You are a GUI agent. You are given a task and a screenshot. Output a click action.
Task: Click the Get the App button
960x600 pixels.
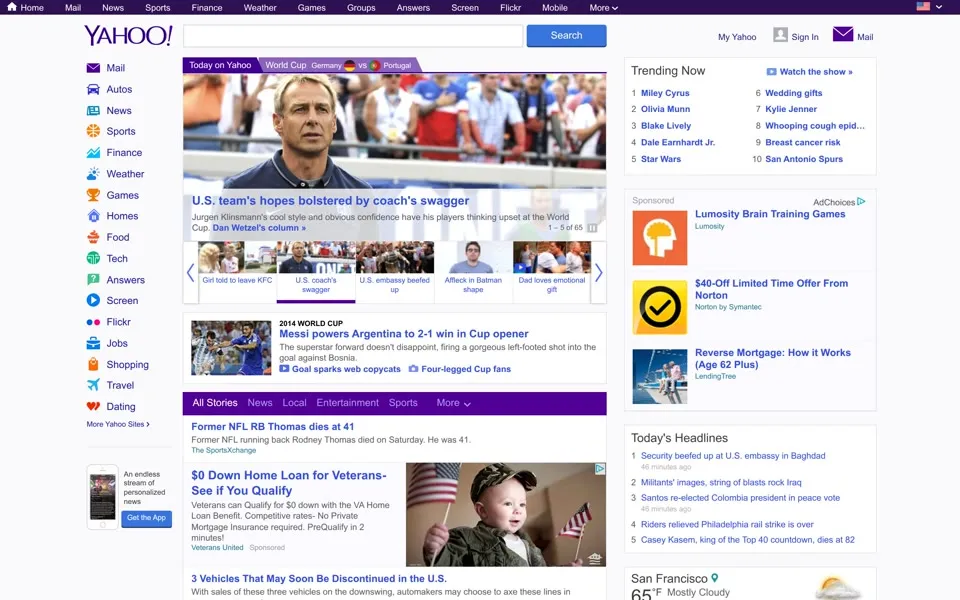coord(146,518)
